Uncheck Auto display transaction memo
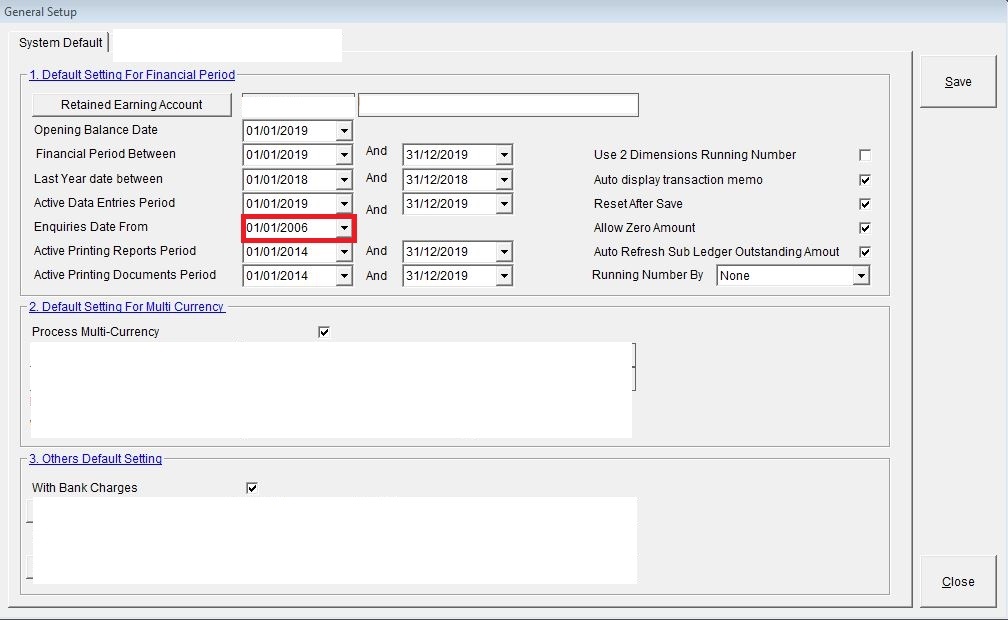The image size is (1008, 620). coord(865,180)
